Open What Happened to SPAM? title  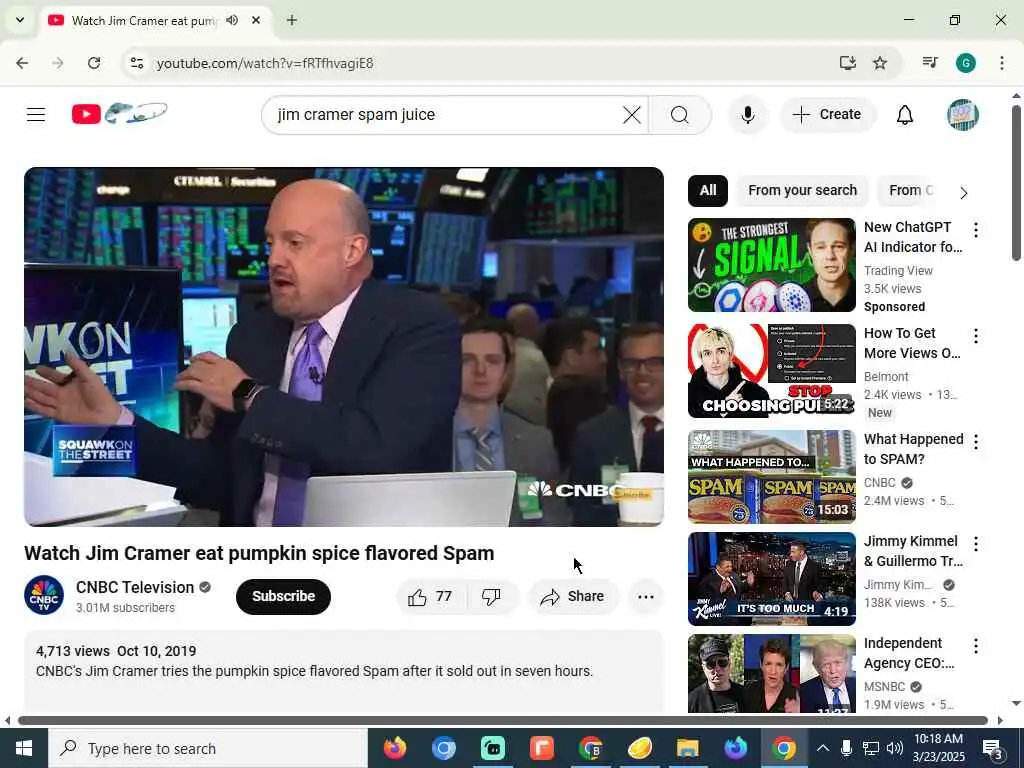913,449
